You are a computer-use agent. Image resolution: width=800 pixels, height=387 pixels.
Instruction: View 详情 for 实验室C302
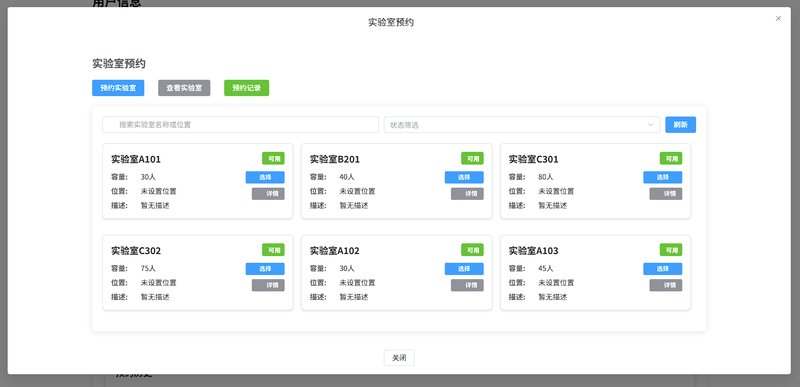point(268,285)
